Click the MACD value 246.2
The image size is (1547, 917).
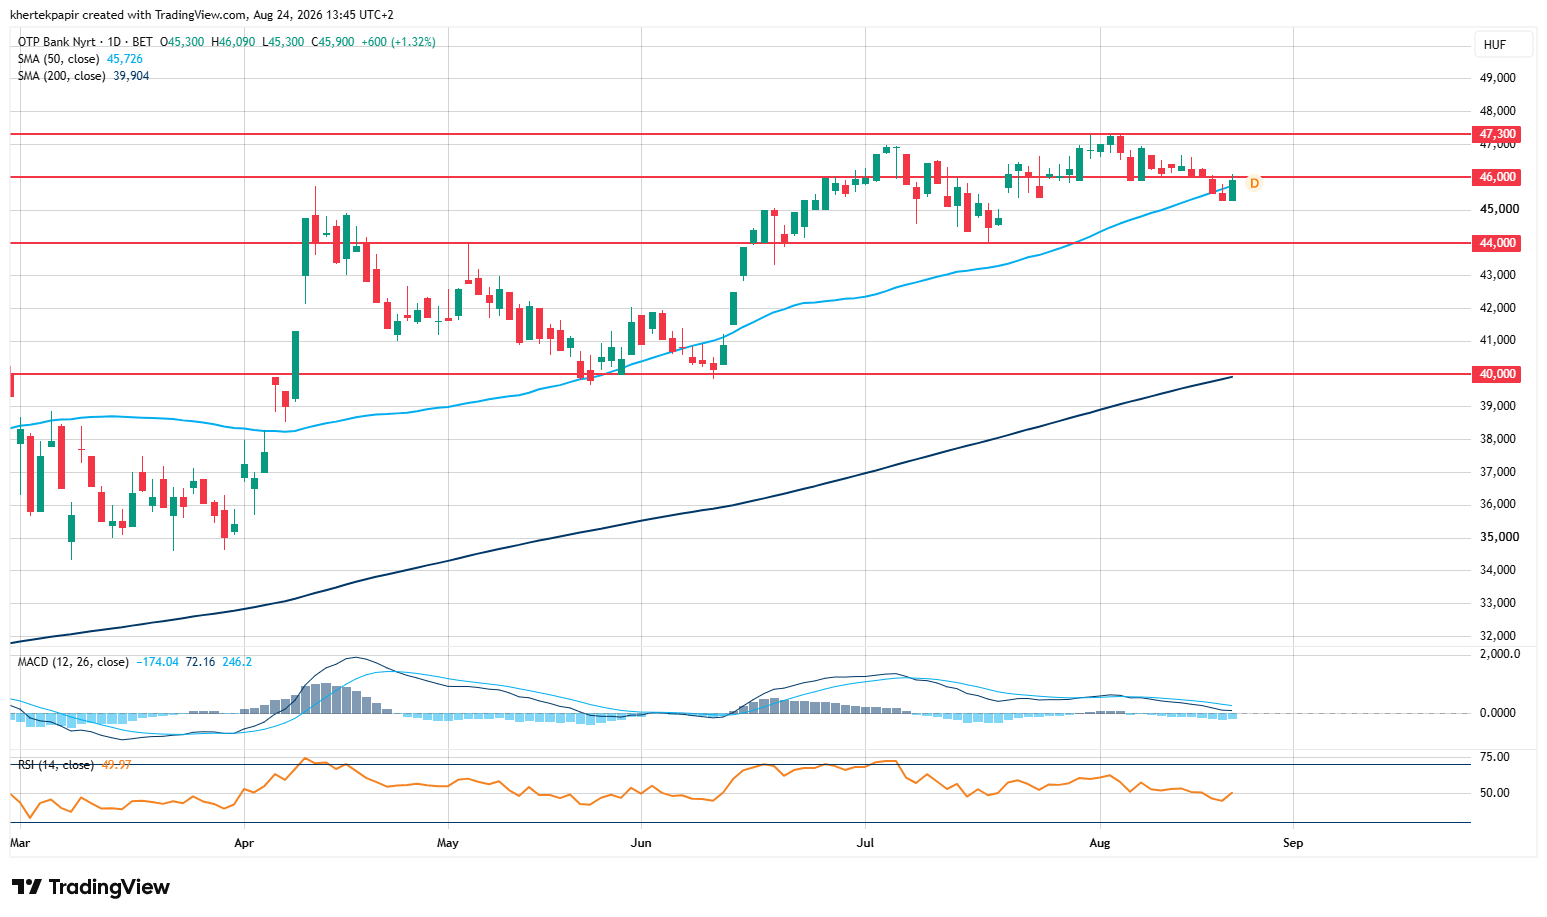coord(237,662)
